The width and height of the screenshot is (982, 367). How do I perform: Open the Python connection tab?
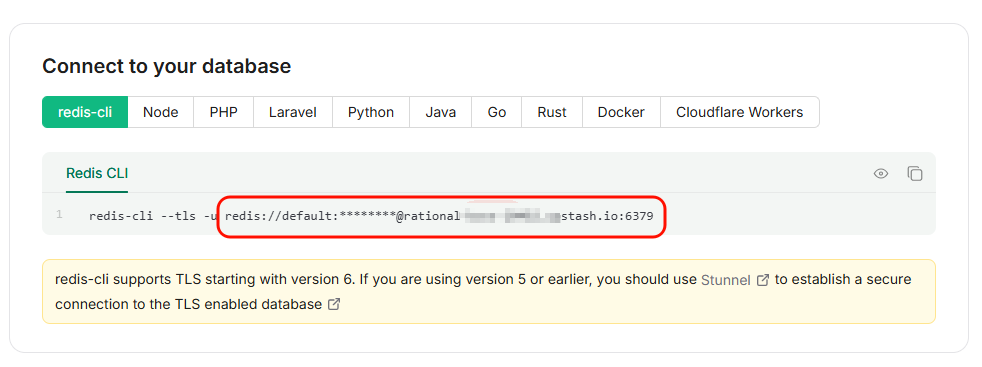[x=371, y=112]
